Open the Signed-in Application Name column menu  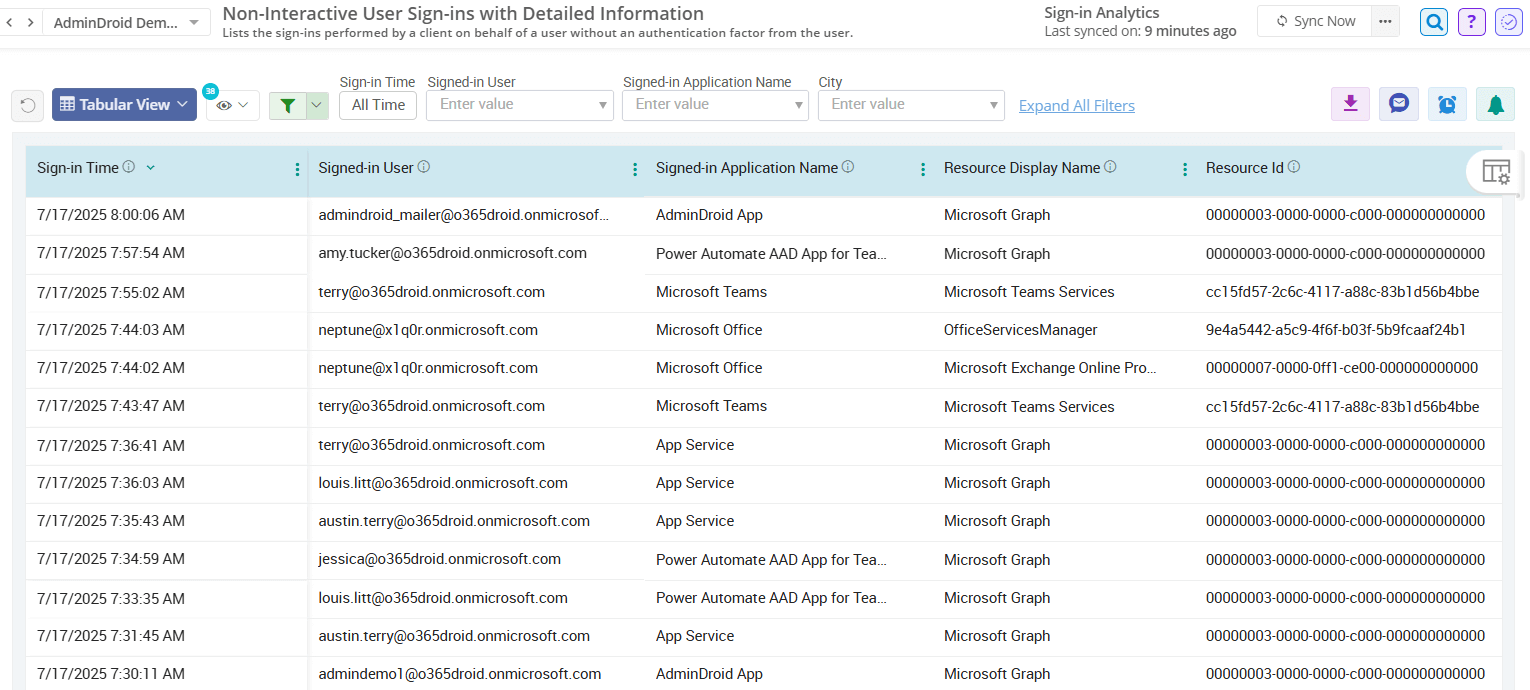tap(922, 169)
